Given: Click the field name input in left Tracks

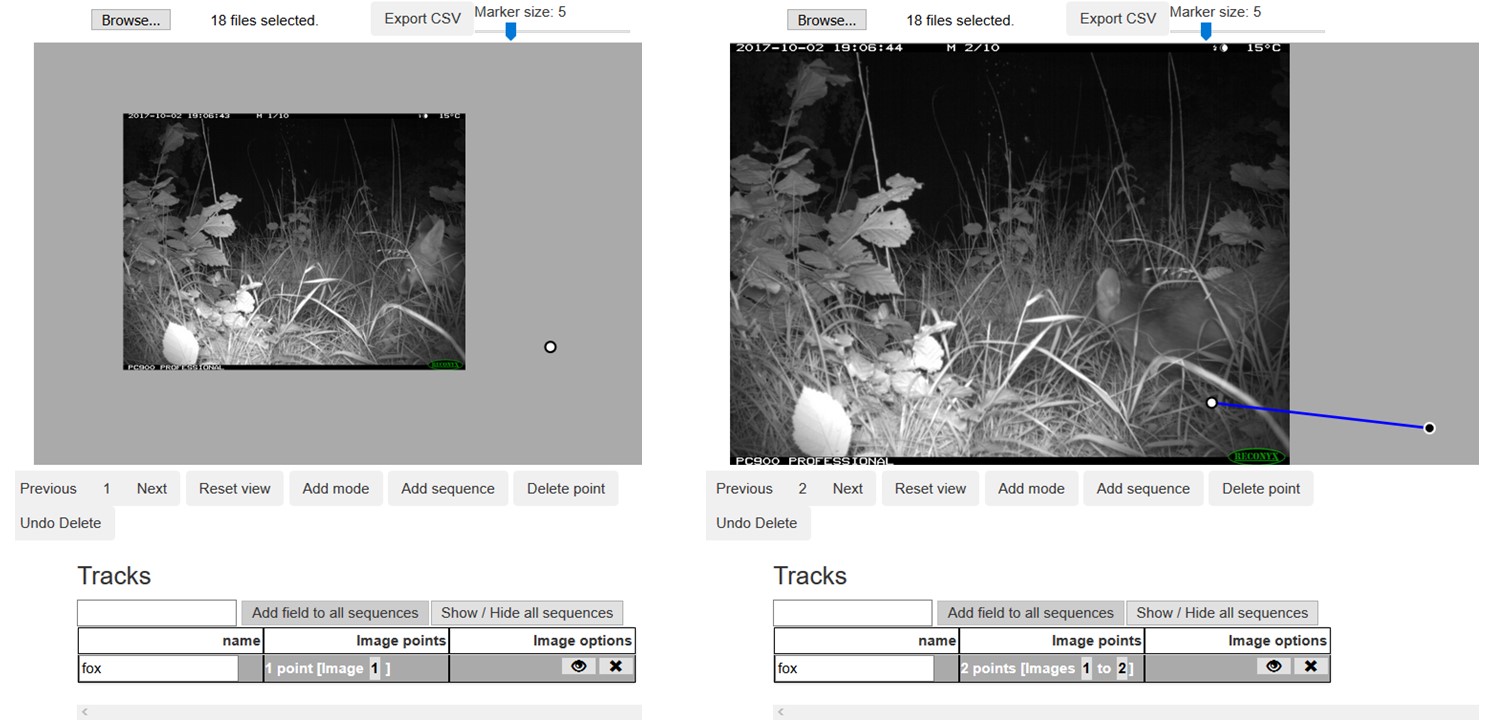Looking at the screenshot, I should (157, 613).
